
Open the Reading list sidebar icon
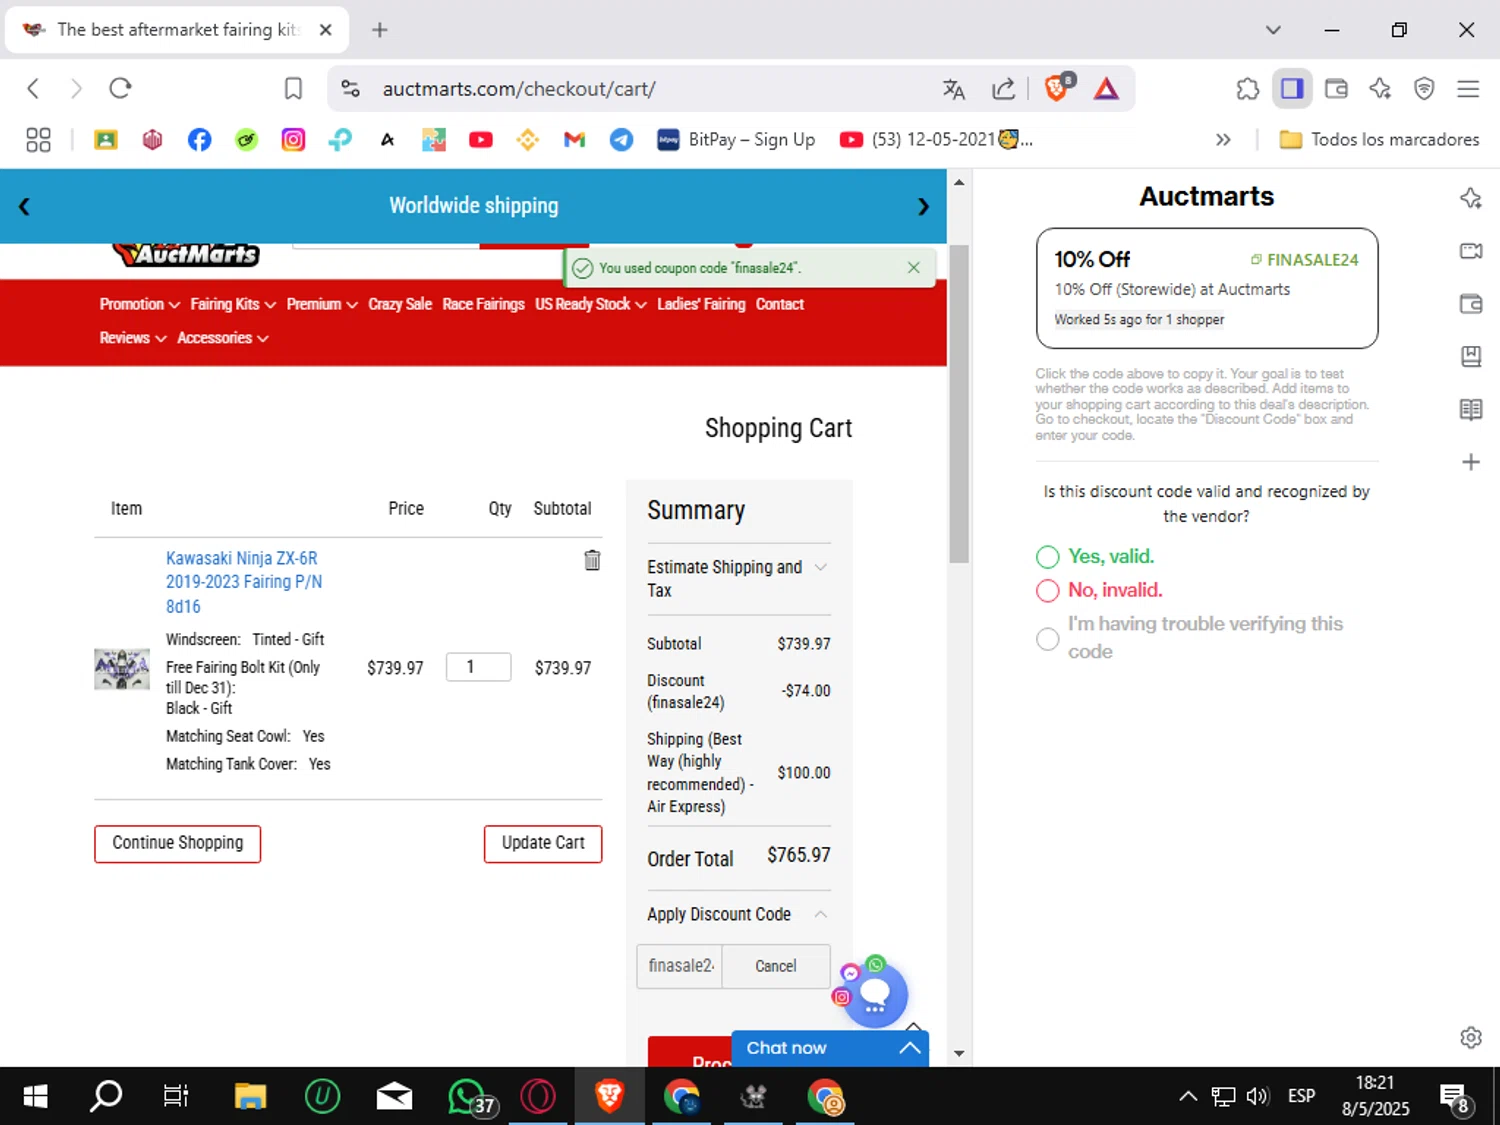click(1470, 410)
